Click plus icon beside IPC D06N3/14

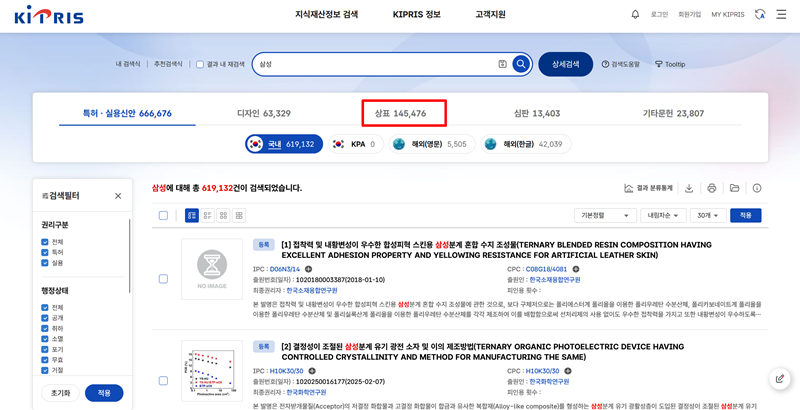(308, 269)
